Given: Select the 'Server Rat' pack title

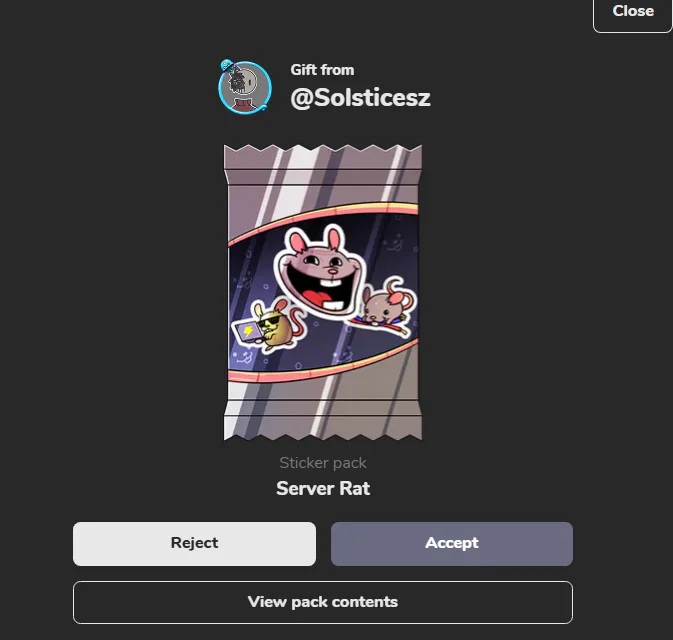Looking at the screenshot, I should 323,488.
